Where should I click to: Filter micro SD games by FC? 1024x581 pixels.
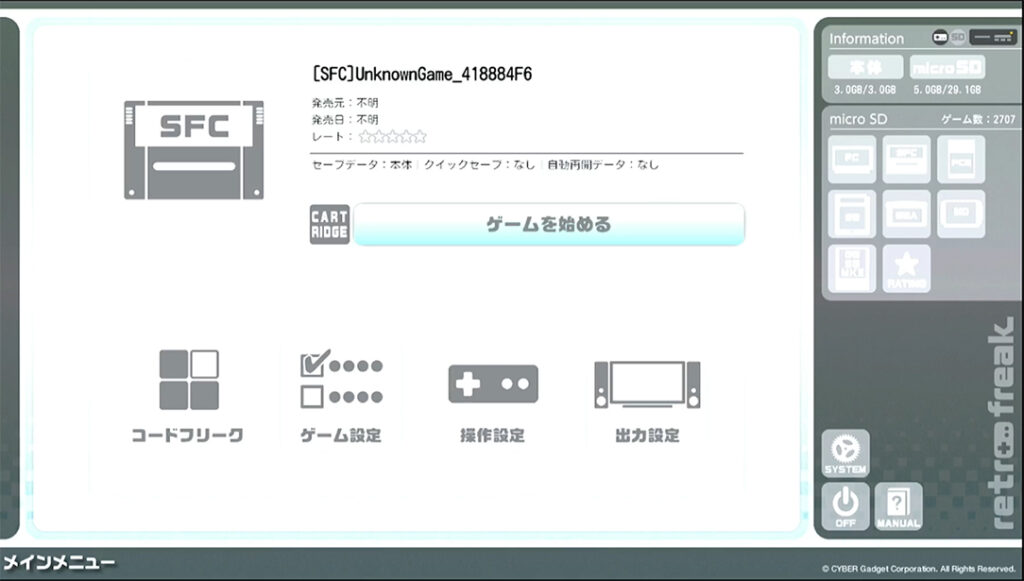pos(852,160)
